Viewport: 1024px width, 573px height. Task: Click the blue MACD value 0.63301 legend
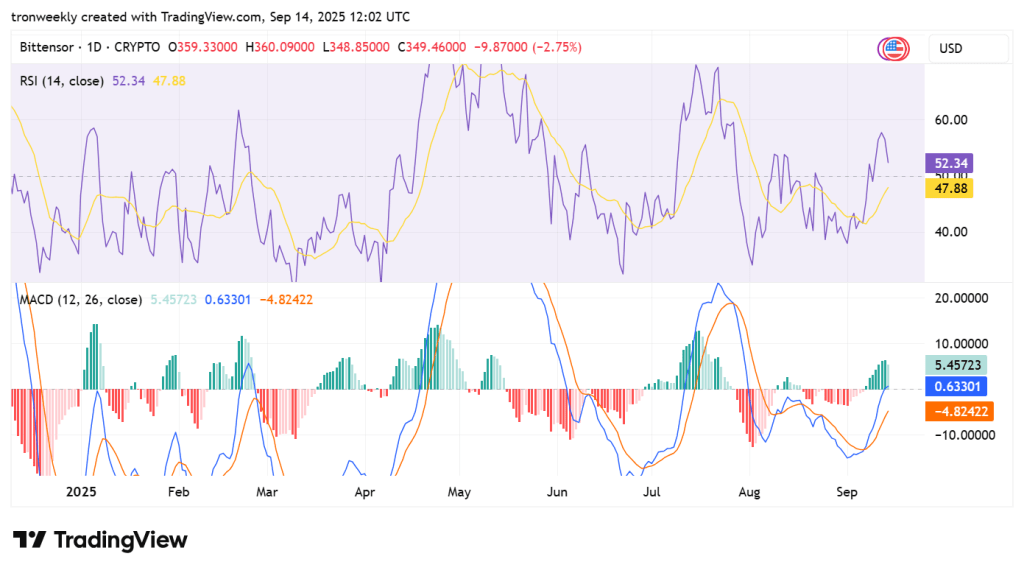[228, 300]
